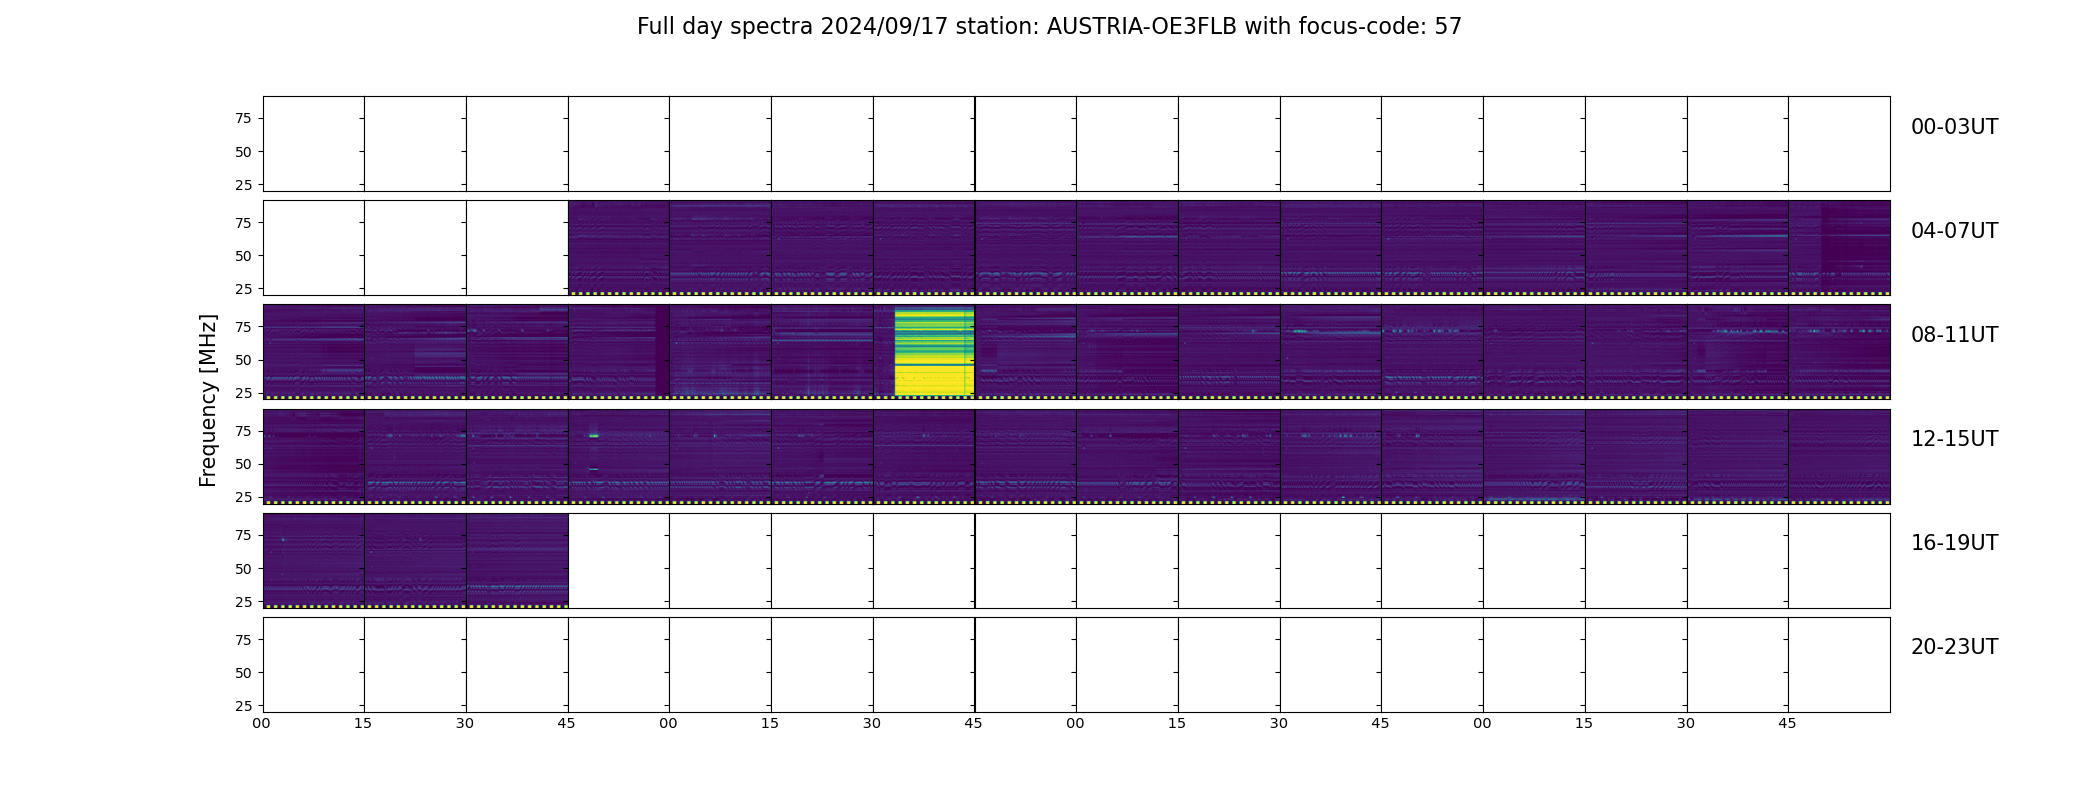Click the leftmost '00' time-axis label

point(261,723)
